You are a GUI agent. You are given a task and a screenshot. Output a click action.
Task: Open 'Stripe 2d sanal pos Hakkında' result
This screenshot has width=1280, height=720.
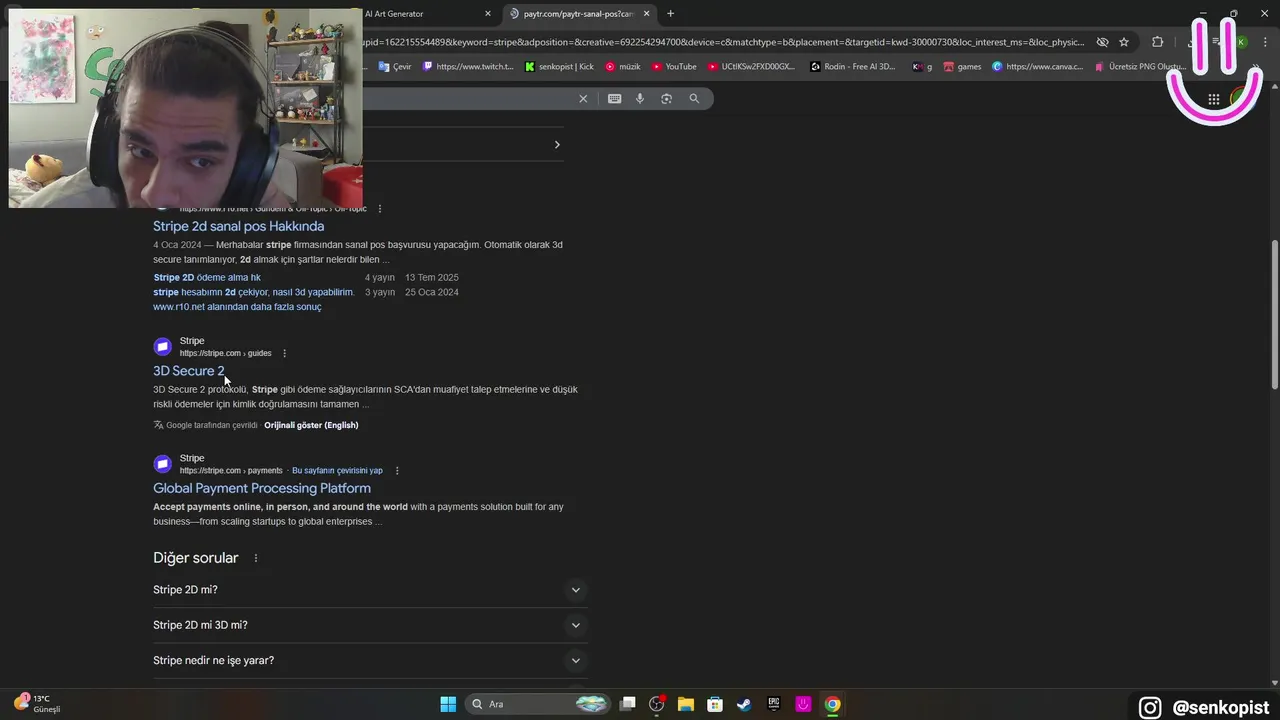click(238, 226)
